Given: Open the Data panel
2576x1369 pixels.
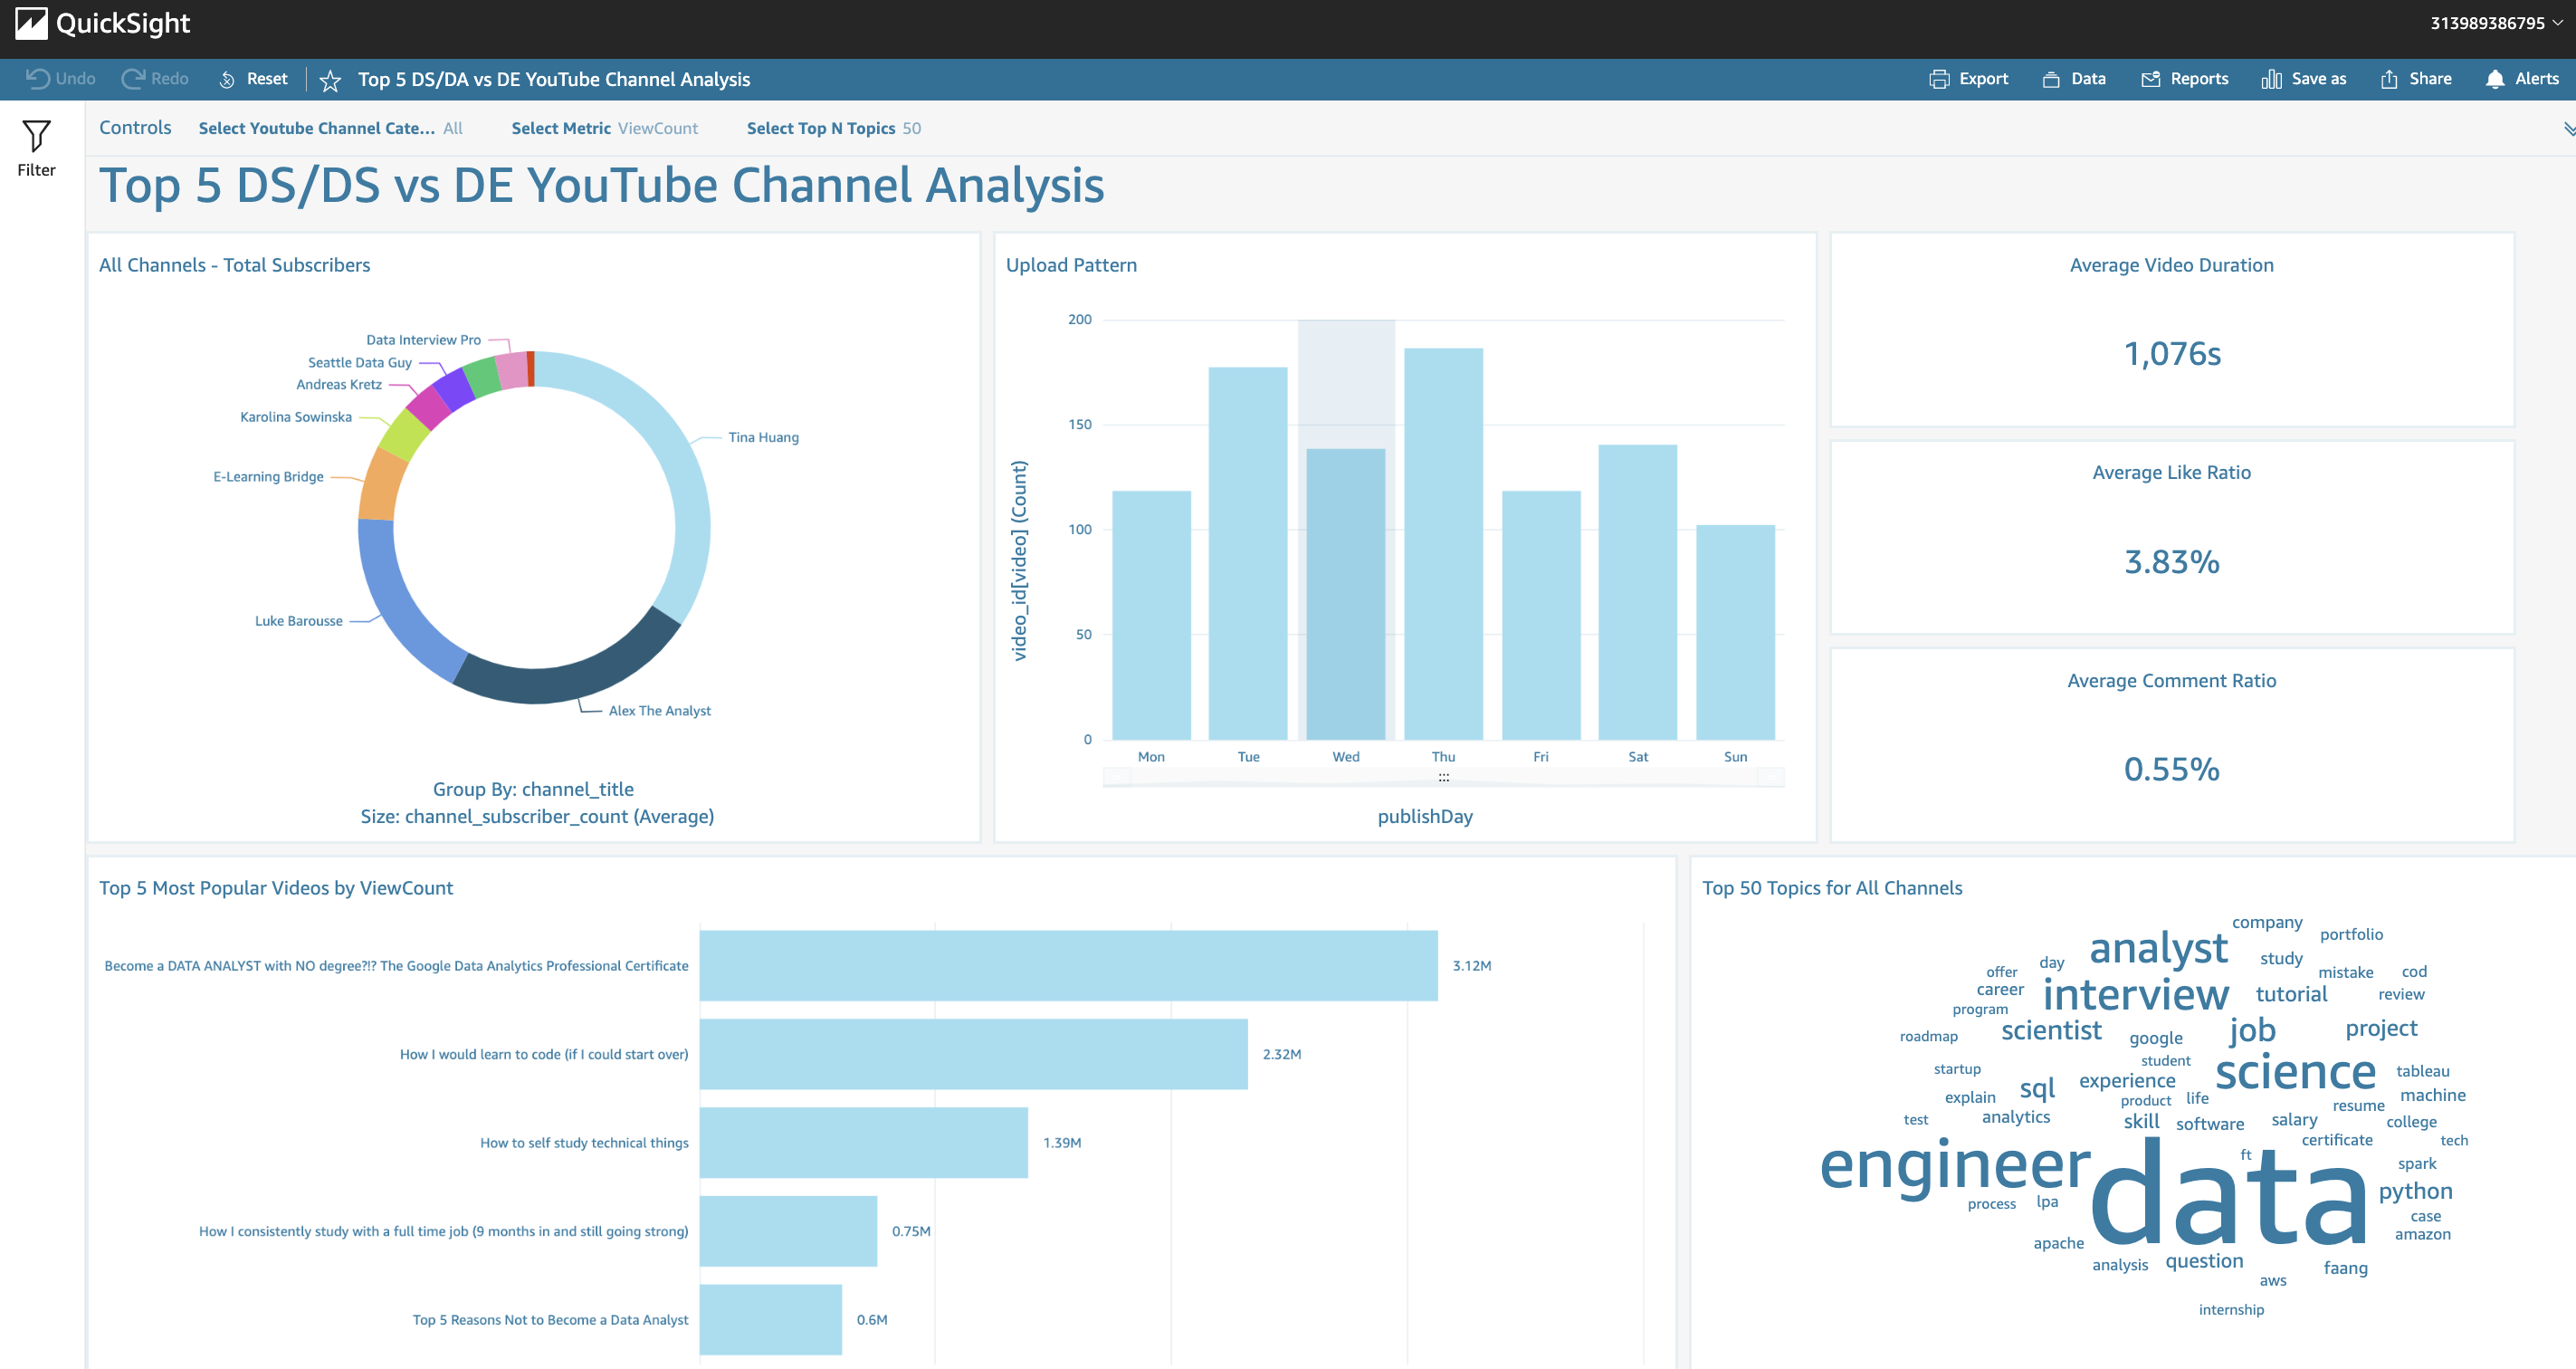Looking at the screenshot, I should [2075, 78].
